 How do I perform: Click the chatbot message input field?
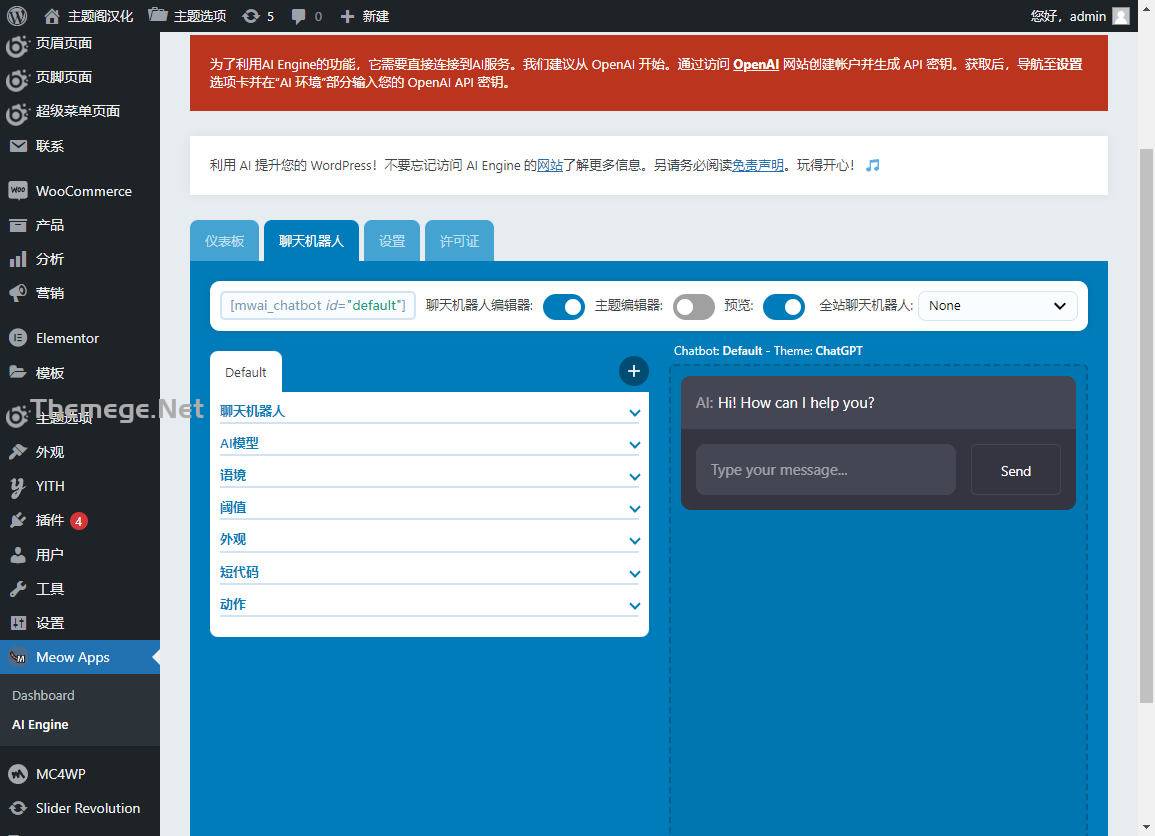point(826,470)
